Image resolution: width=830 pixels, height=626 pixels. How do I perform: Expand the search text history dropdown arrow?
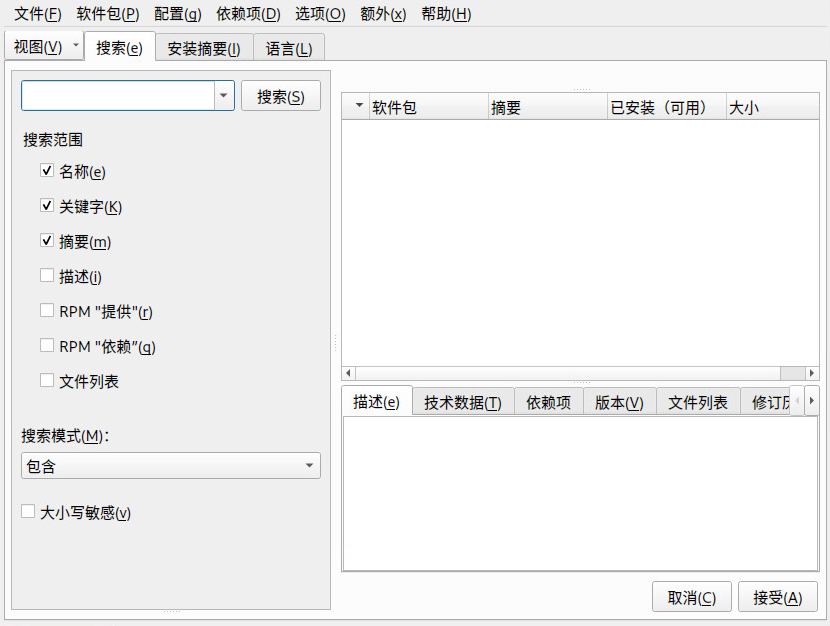point(223,96)
